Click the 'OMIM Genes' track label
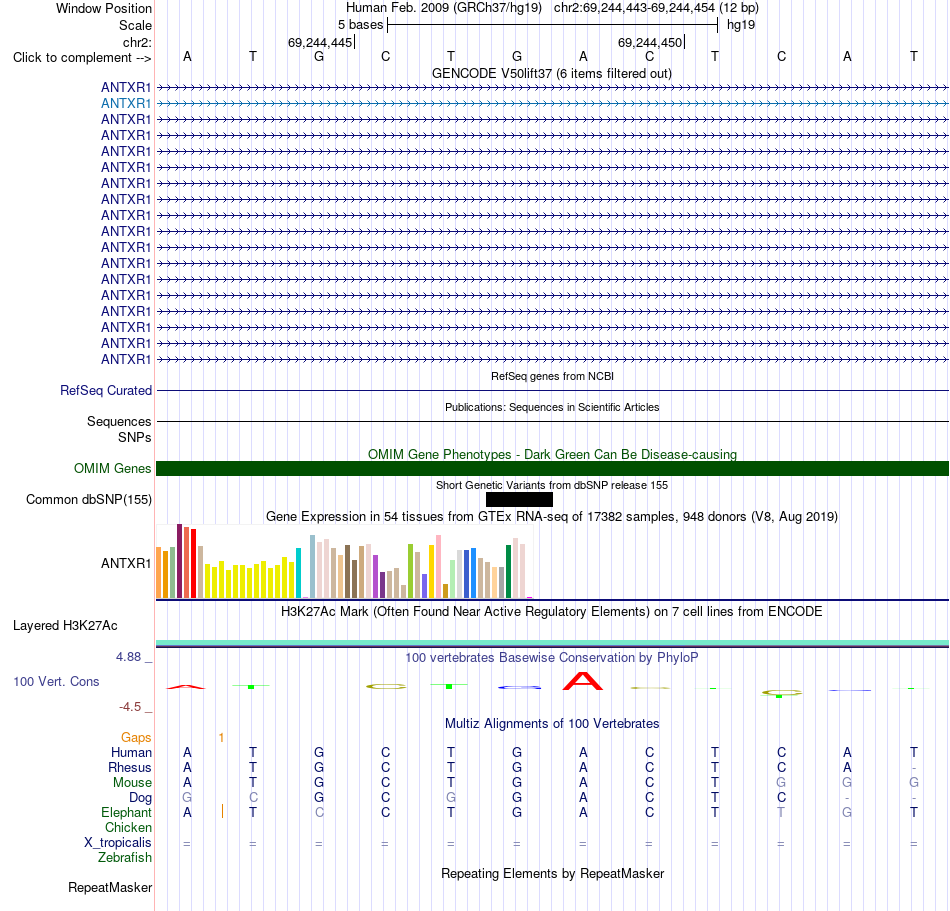The image size is (950, 911). point(113,468)
